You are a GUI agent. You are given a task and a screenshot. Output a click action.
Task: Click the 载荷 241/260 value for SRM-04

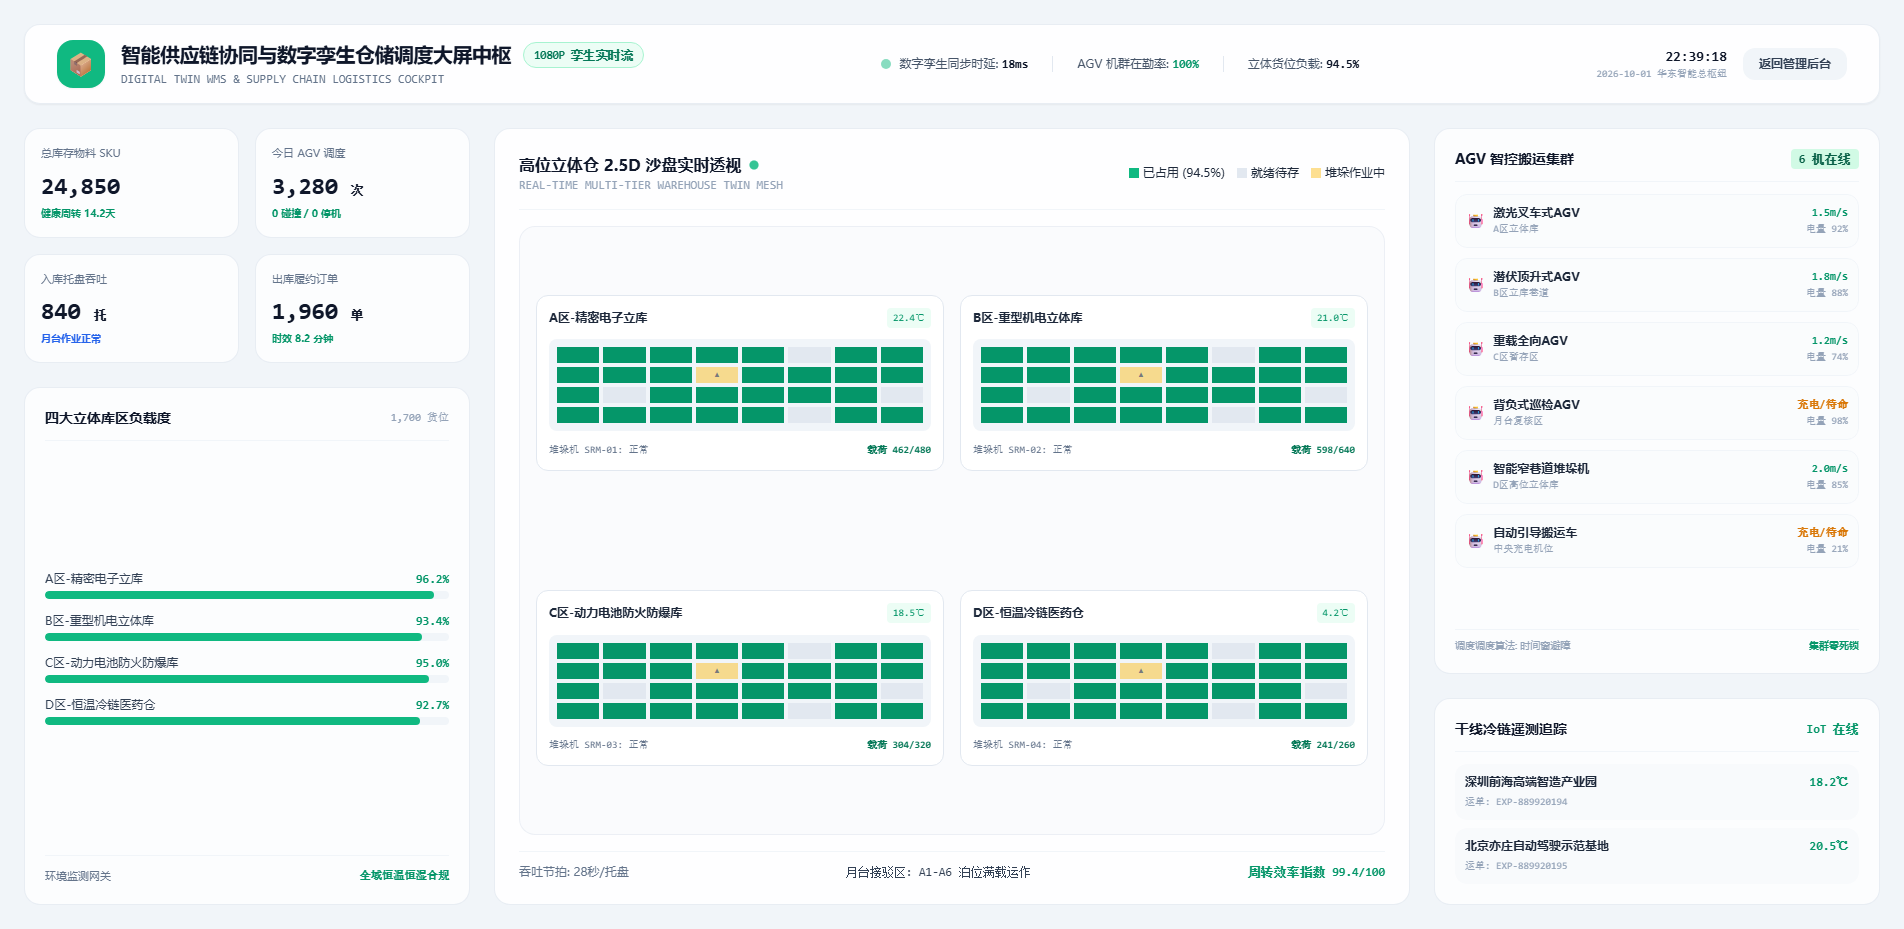click(1323, 745)
